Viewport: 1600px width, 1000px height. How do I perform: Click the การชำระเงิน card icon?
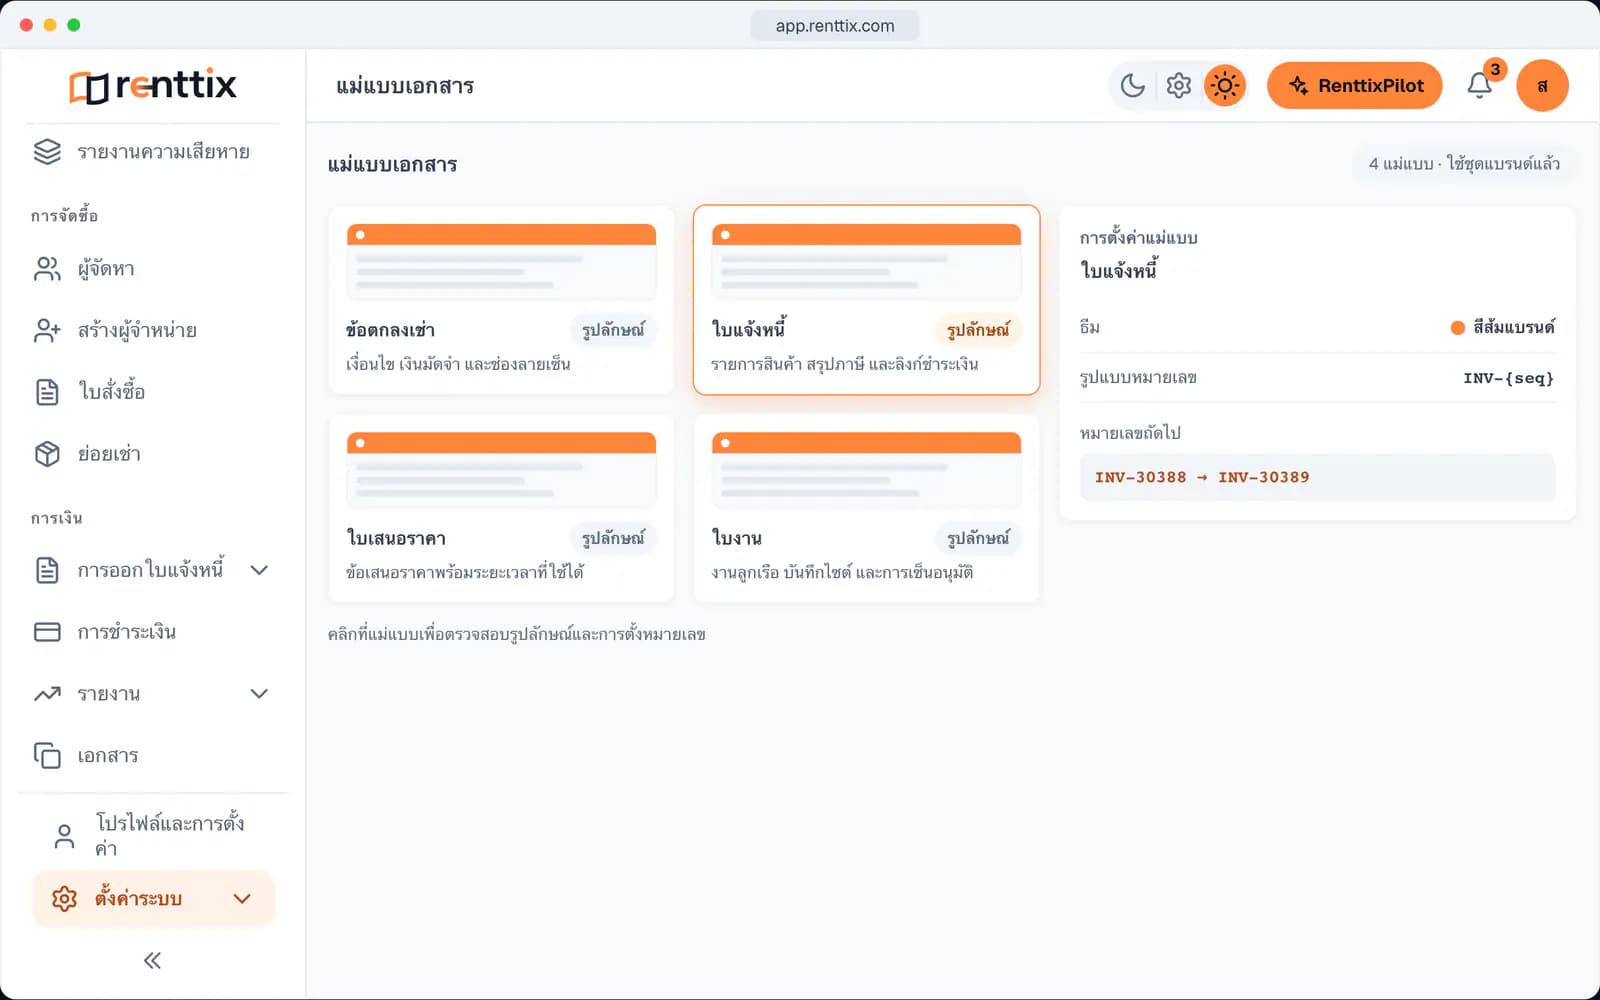tap(47, 632)
